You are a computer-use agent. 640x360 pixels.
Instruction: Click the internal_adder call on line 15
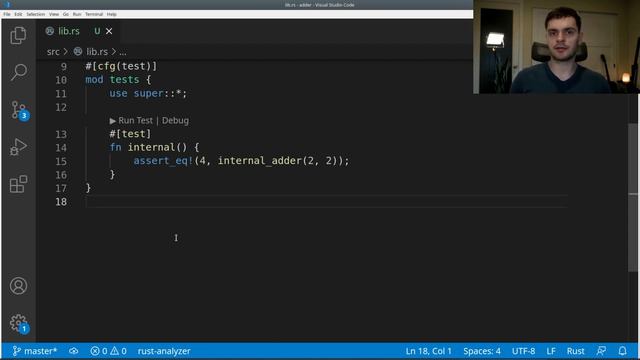[260, 161]
